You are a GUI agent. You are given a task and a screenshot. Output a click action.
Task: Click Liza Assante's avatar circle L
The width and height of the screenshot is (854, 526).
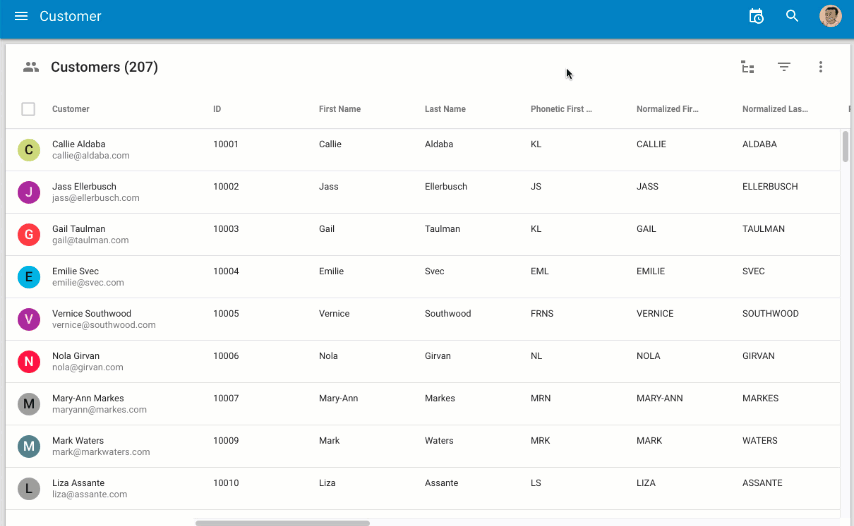click(29, 488)
